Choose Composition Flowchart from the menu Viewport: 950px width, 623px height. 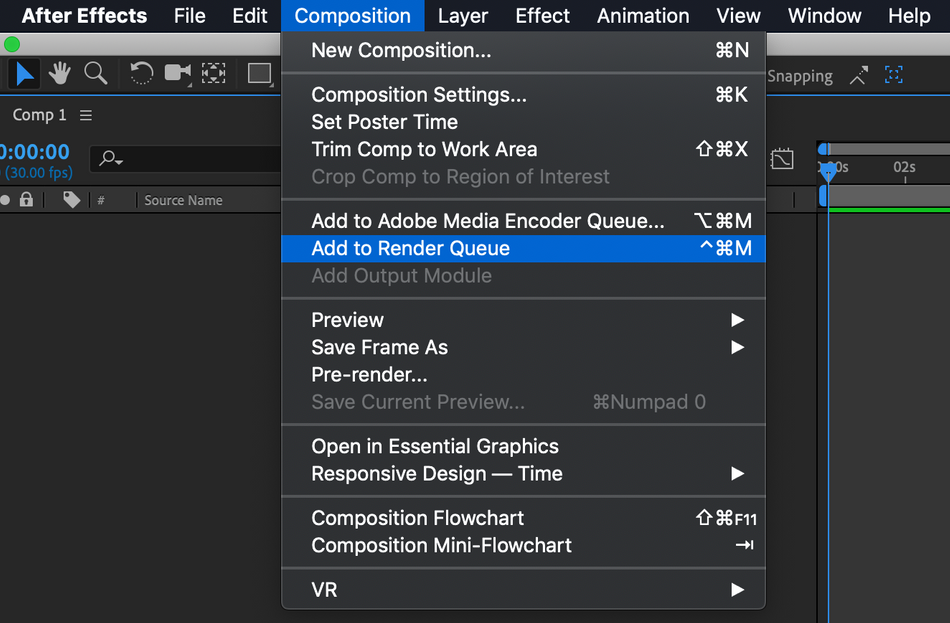coord(418,518)
